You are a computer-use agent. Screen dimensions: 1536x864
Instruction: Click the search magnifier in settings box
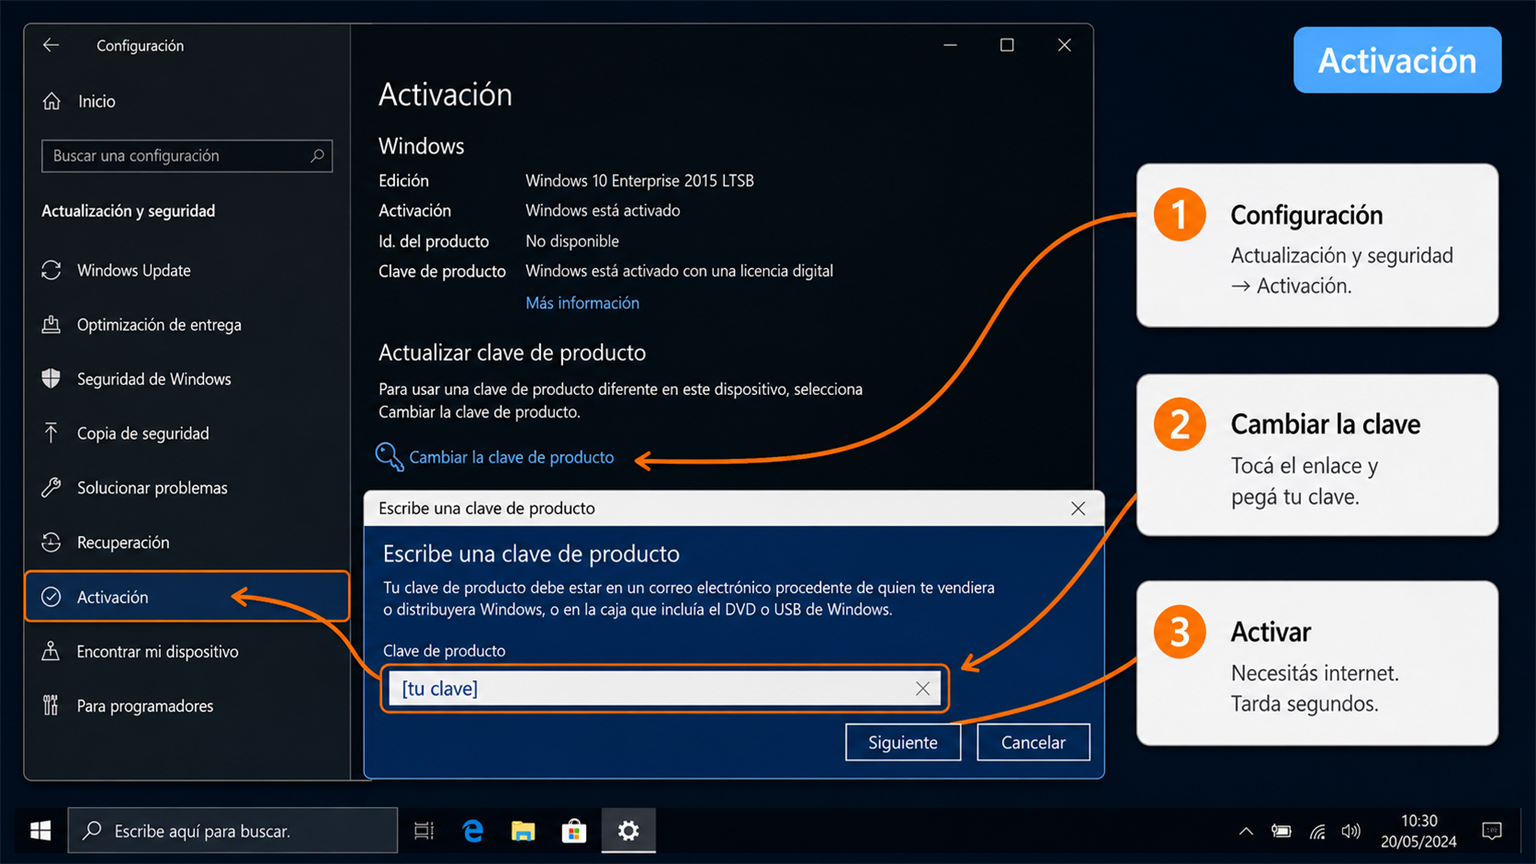(317, 155)
